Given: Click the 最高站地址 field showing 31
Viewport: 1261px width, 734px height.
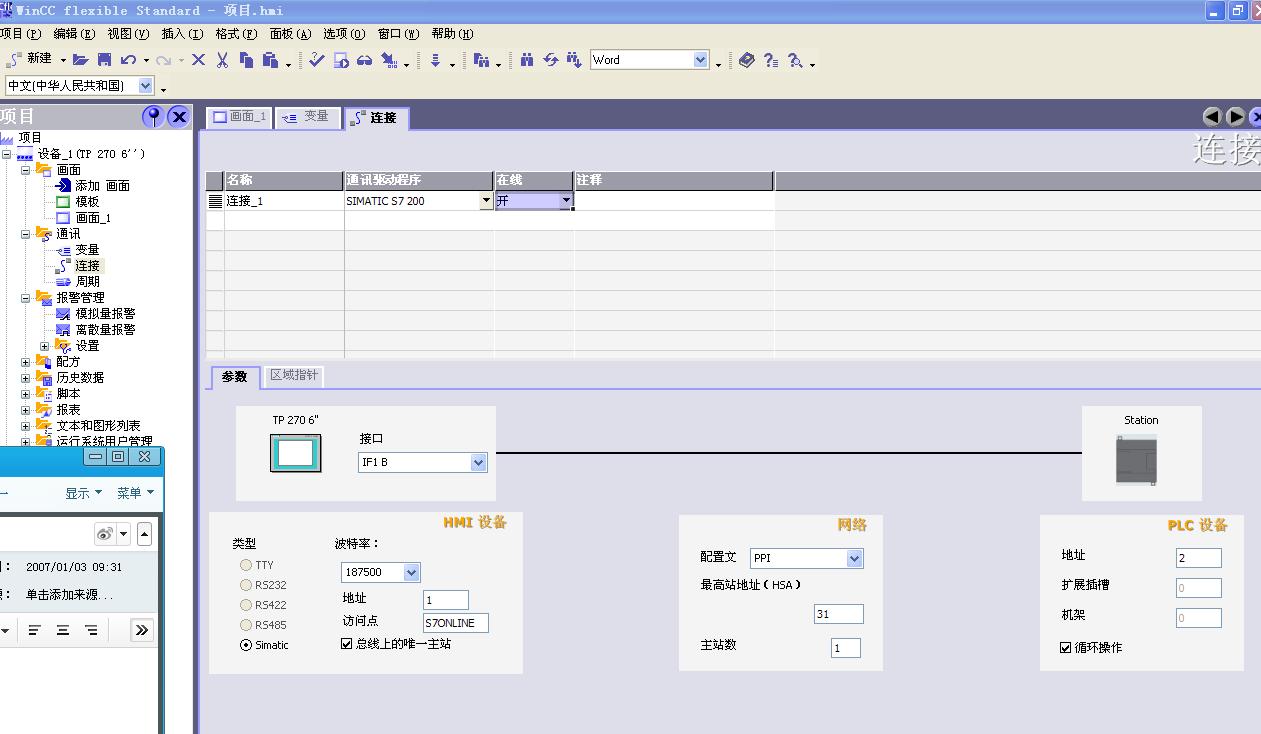Looking at the screenshot, I should pyautogui.click(x=838, y=614).
